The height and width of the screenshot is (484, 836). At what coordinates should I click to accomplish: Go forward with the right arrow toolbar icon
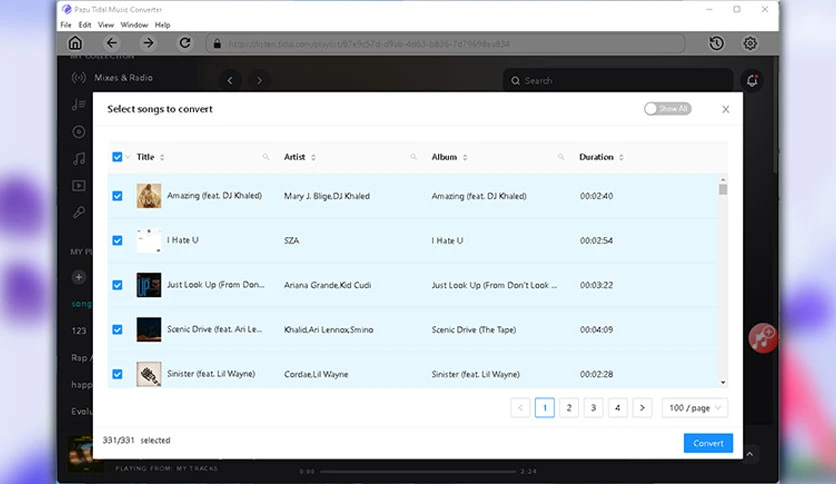pos(148,43)
